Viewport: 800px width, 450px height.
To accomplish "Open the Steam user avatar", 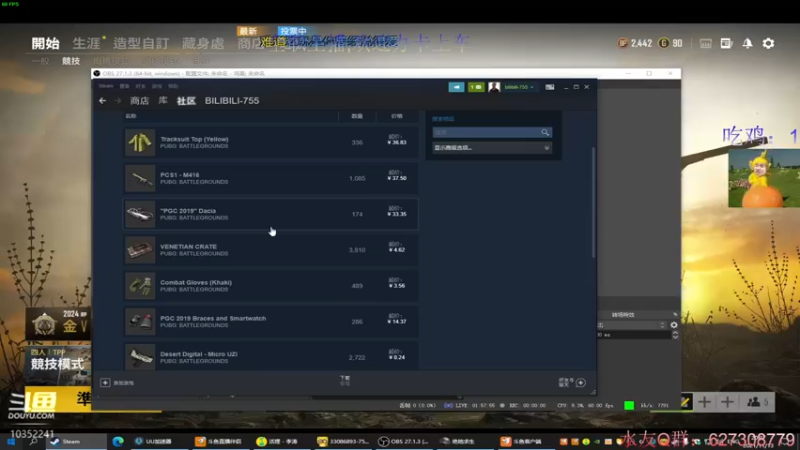I will 494,87.
